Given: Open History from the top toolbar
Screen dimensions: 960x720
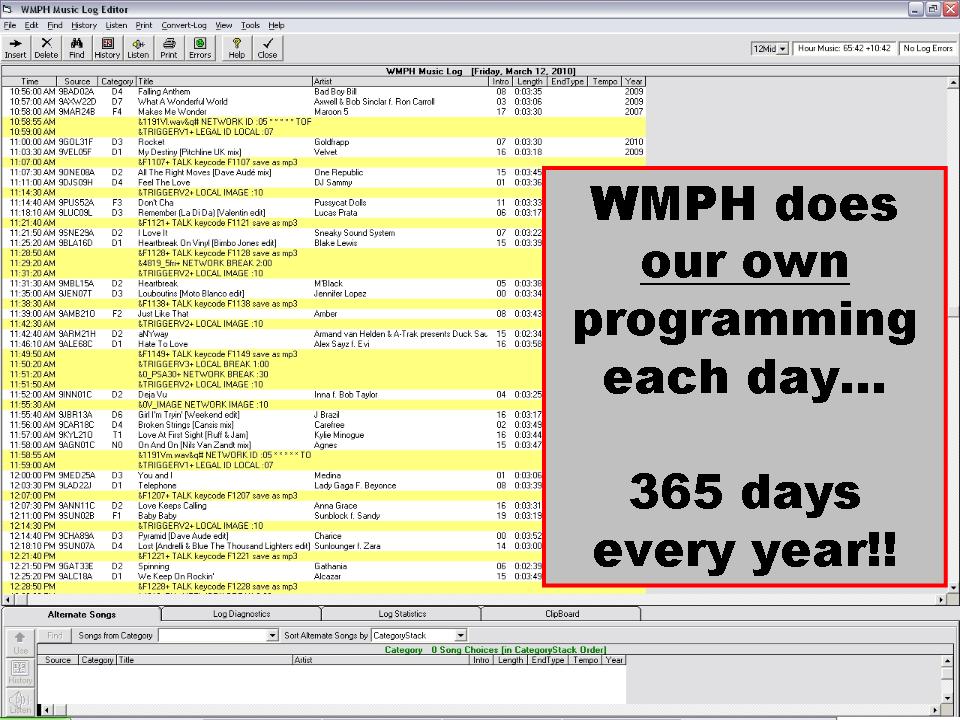Looking at the screenshot, I should tap(107, 48).
